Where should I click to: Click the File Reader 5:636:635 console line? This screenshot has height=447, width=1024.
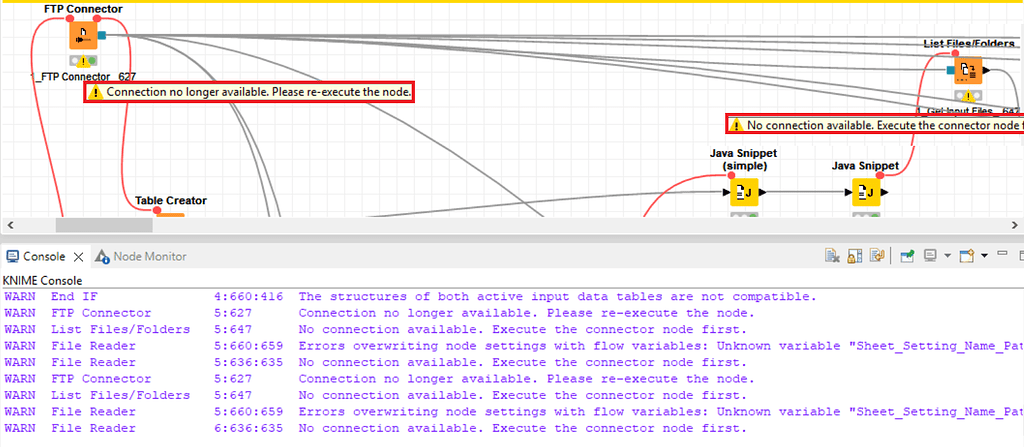(x=375, y=362)
